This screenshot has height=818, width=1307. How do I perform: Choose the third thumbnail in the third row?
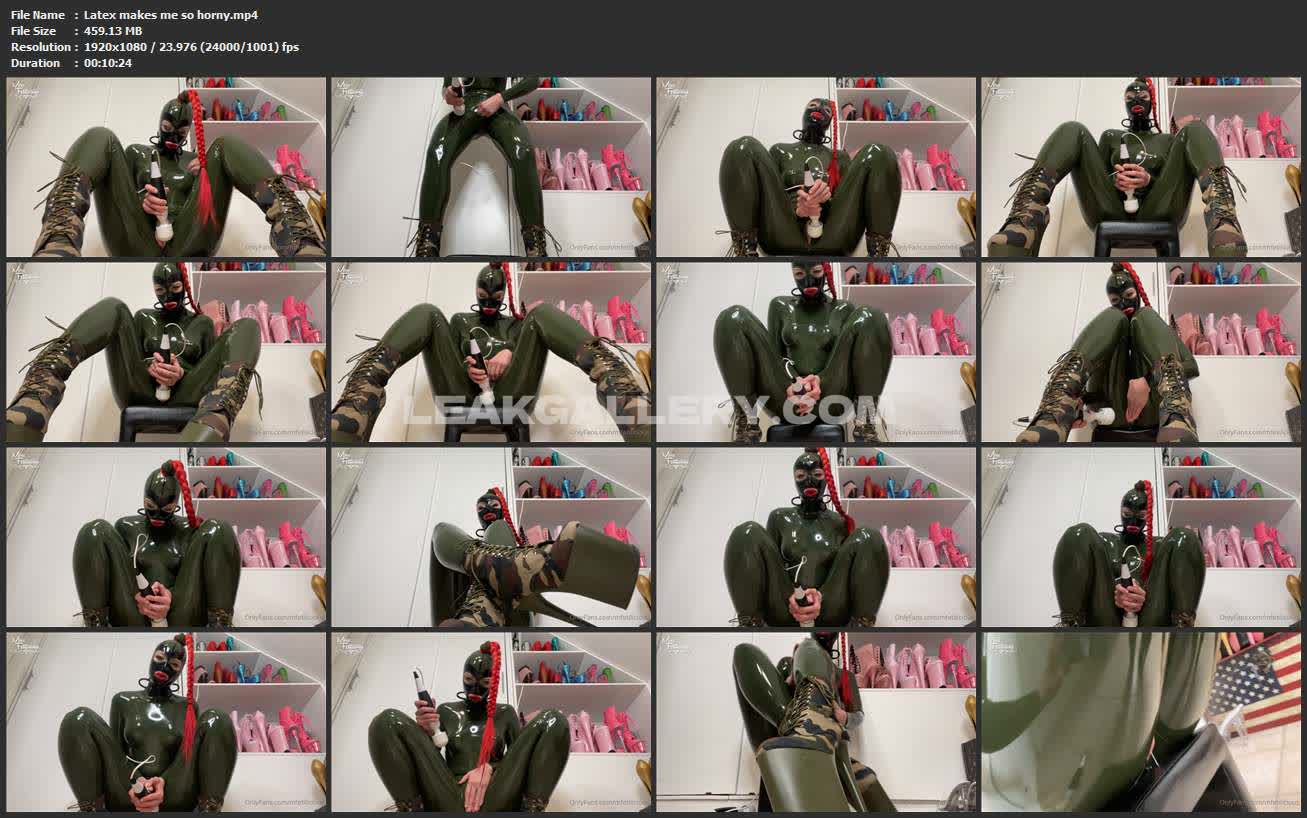coord(816,537)
